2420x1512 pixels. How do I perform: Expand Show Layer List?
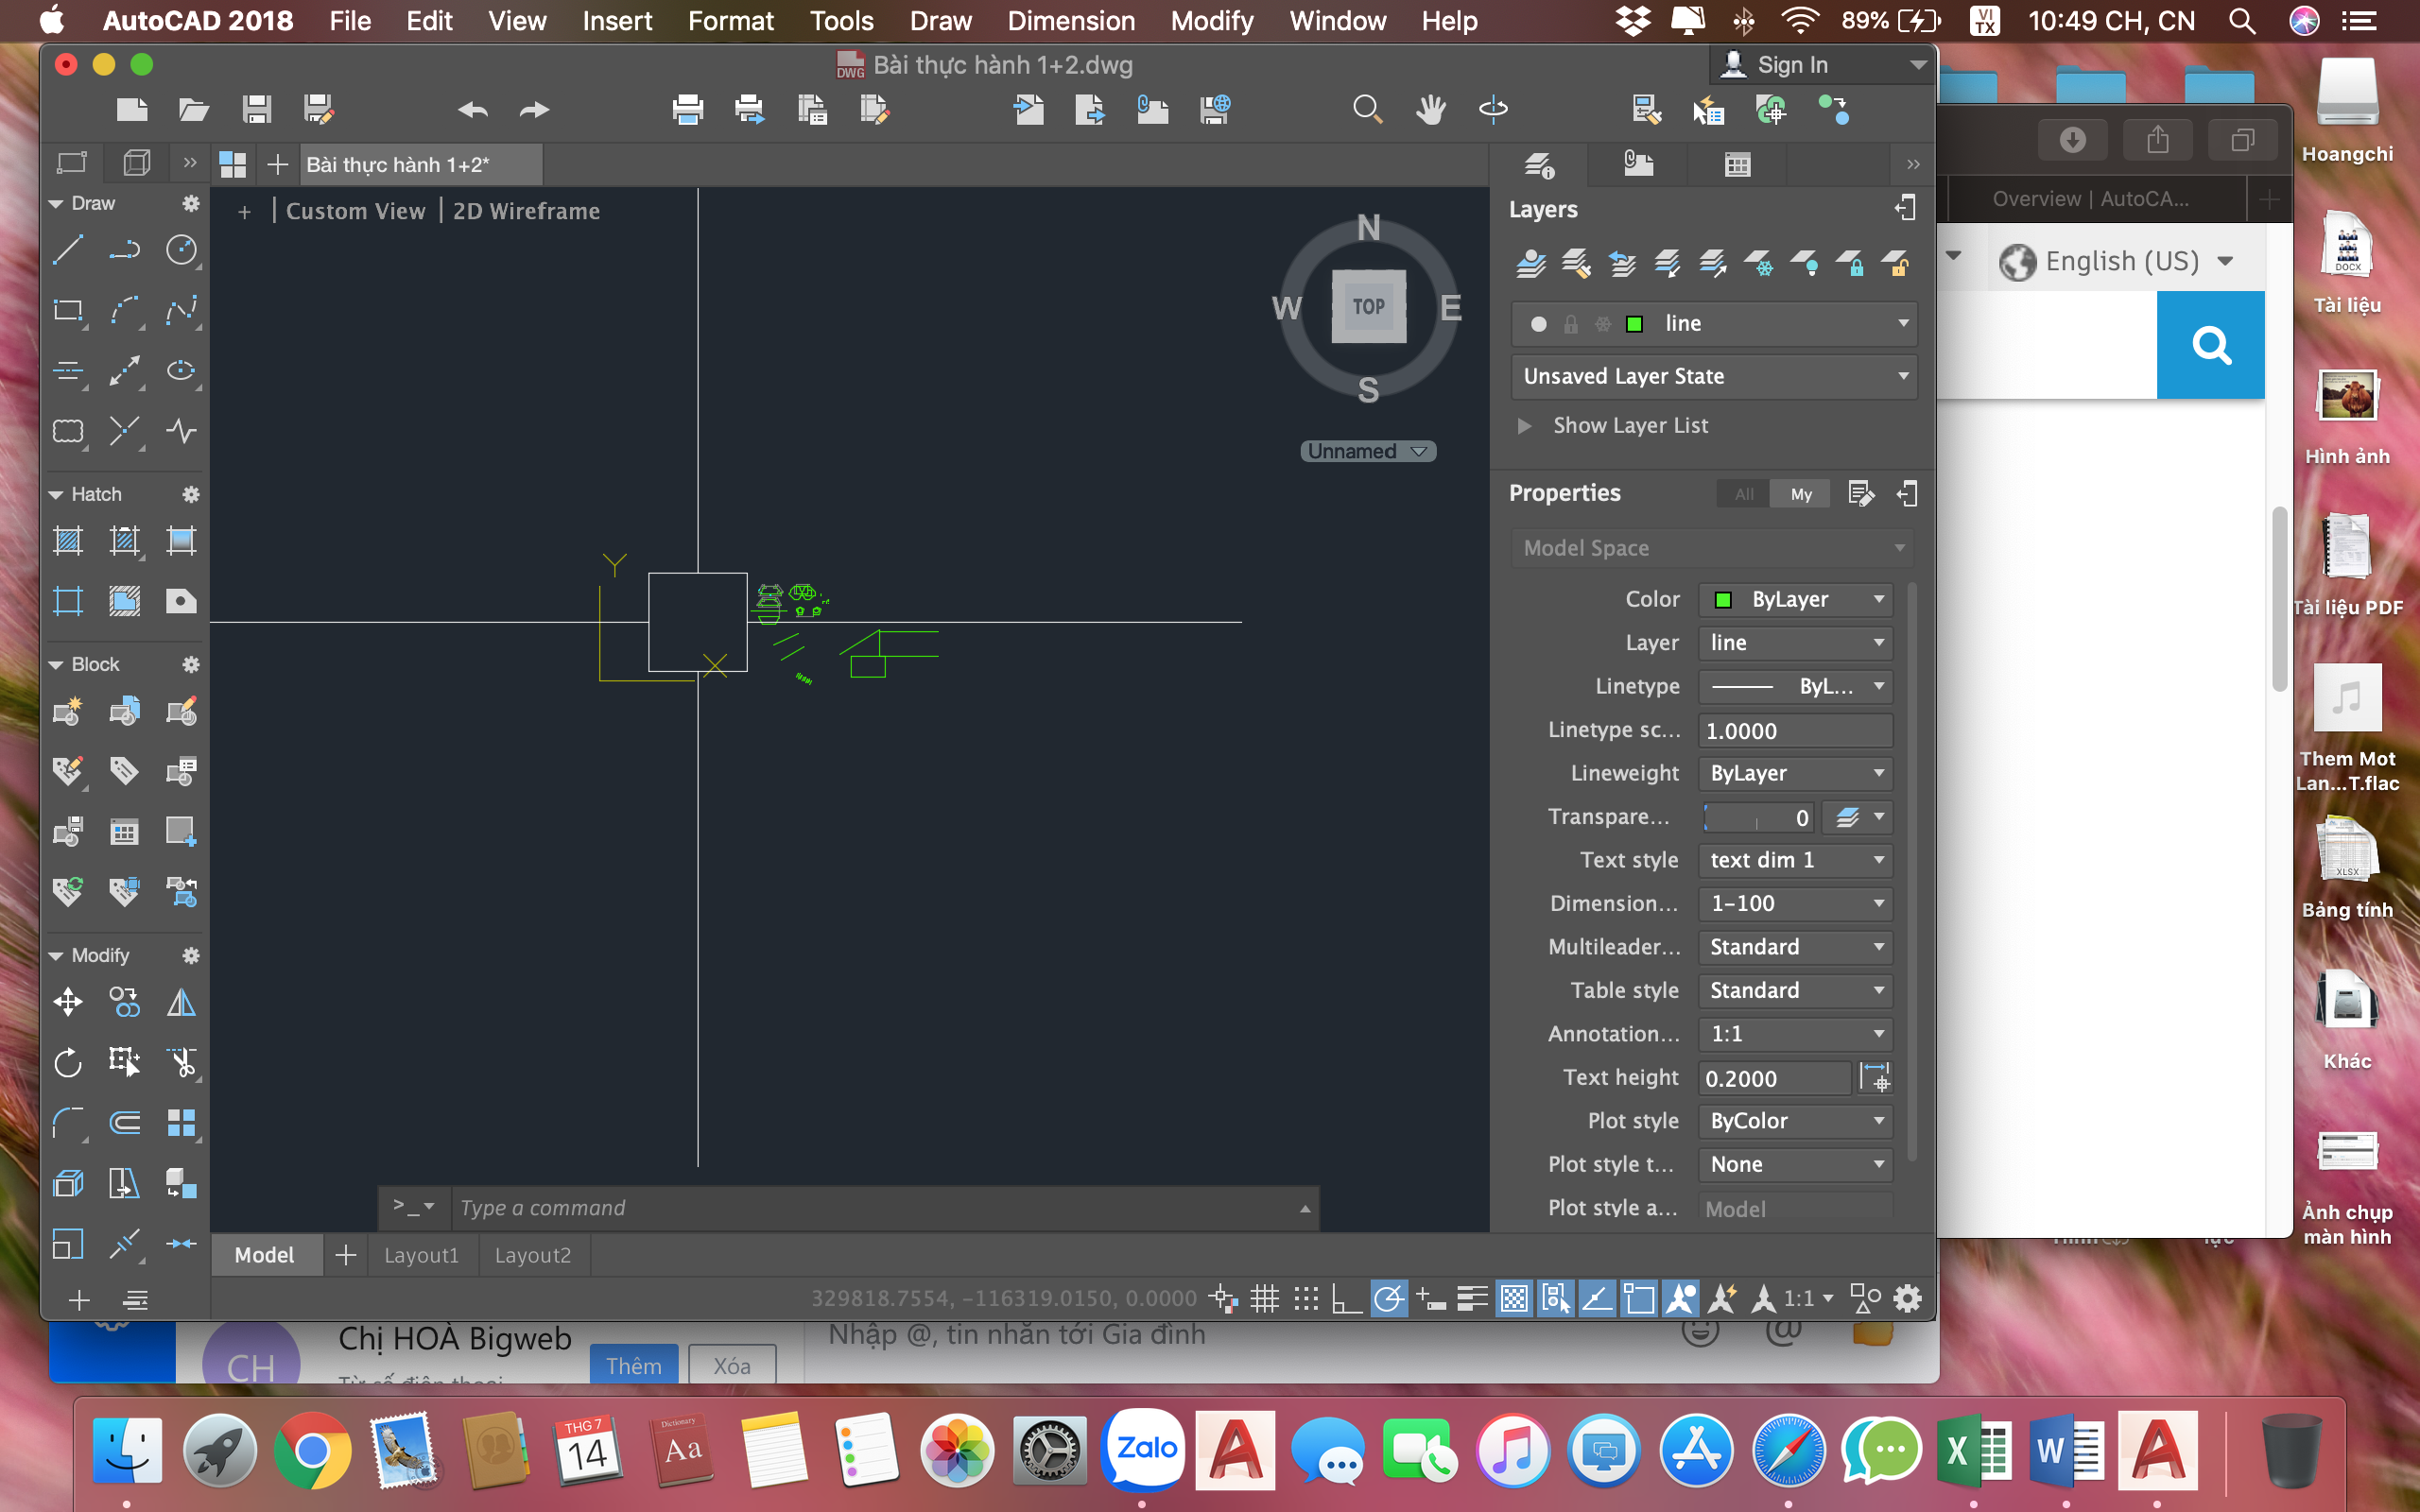(x=1613, y=425)
